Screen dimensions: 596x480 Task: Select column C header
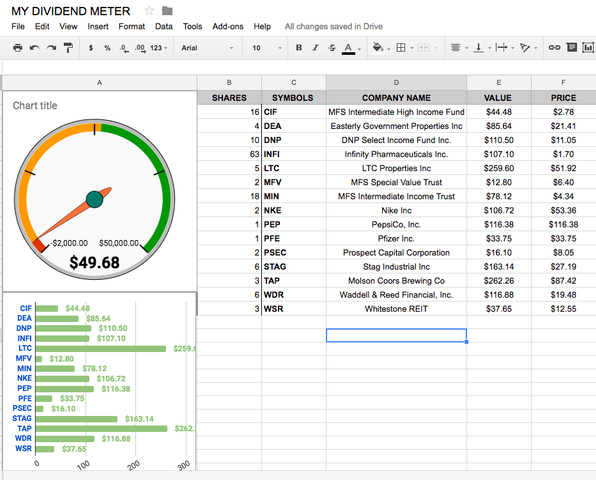[293, 82]
